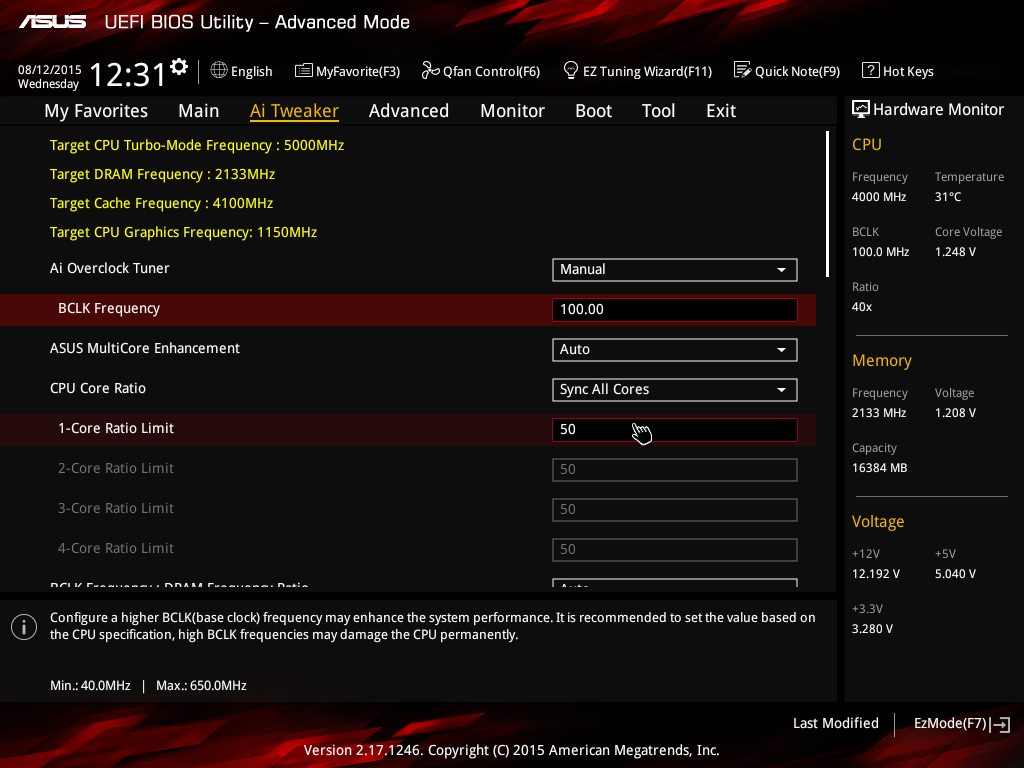This screenshot has height=768, width=1024.
Task: Open the Advanced tab
Action: [x=409, y=111]
